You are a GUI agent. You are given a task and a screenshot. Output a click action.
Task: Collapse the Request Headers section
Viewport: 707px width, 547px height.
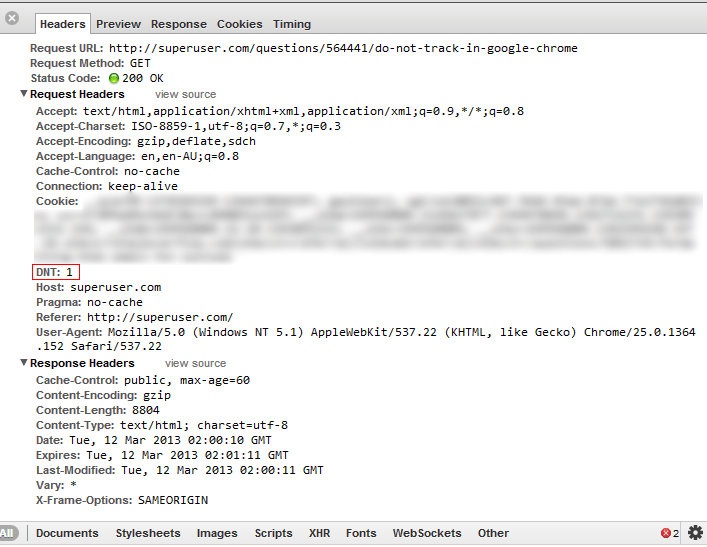tap(23, 94)
